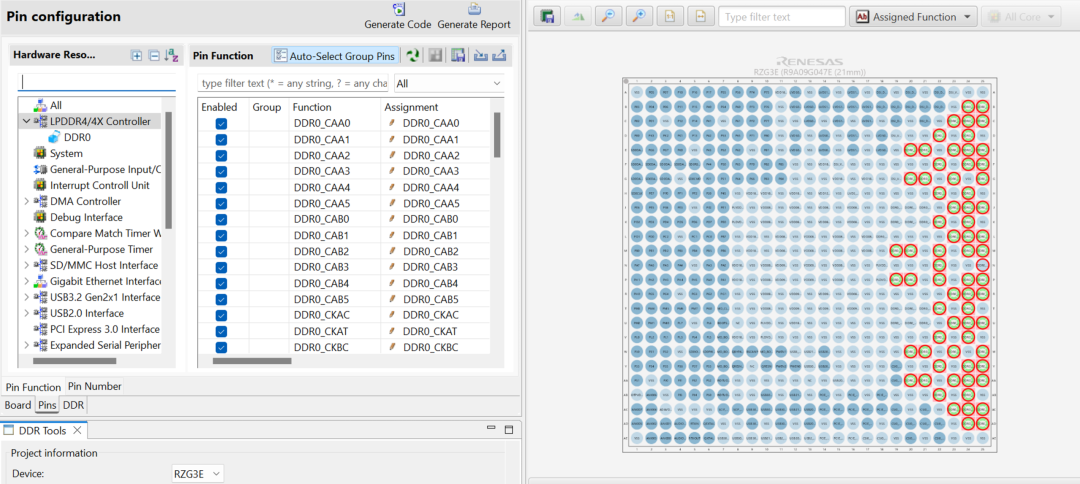Collapse the LPDDR4/4X Controller node
This screenshot has height=484, width=1080.
click(26, 121)
